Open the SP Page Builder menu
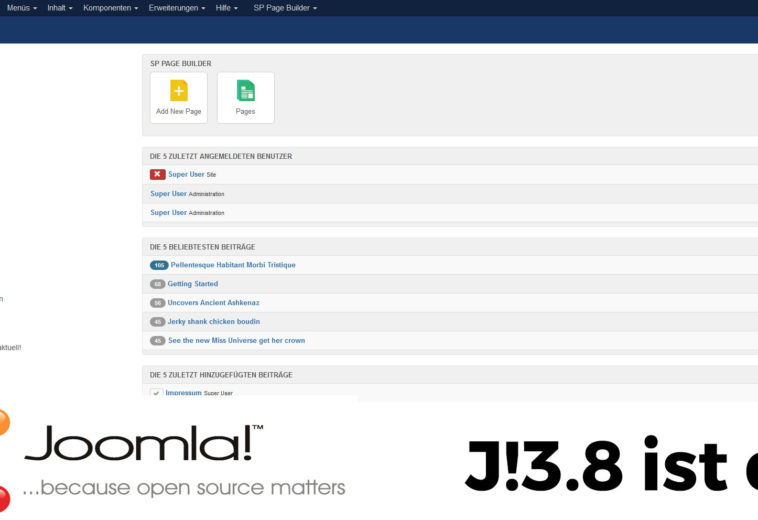 (x=285, y=8)
